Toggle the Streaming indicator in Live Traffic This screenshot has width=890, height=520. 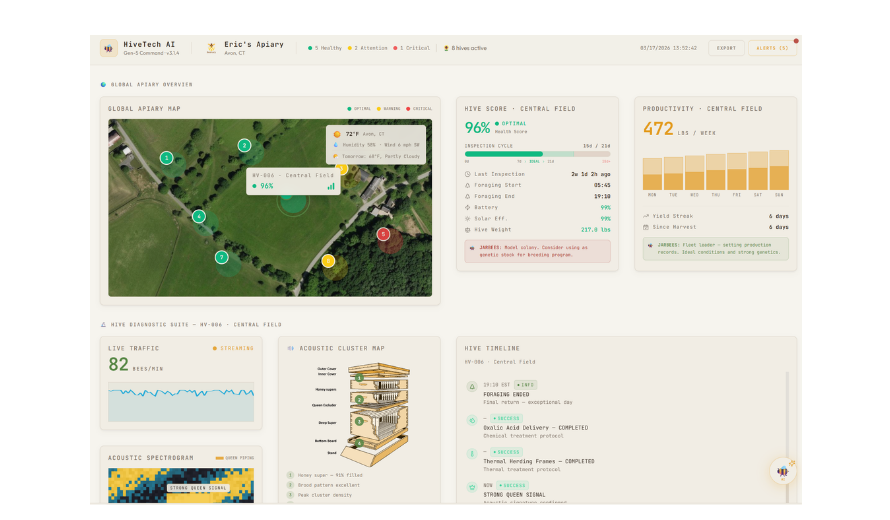pyautogui.click(x=233, y=349)
